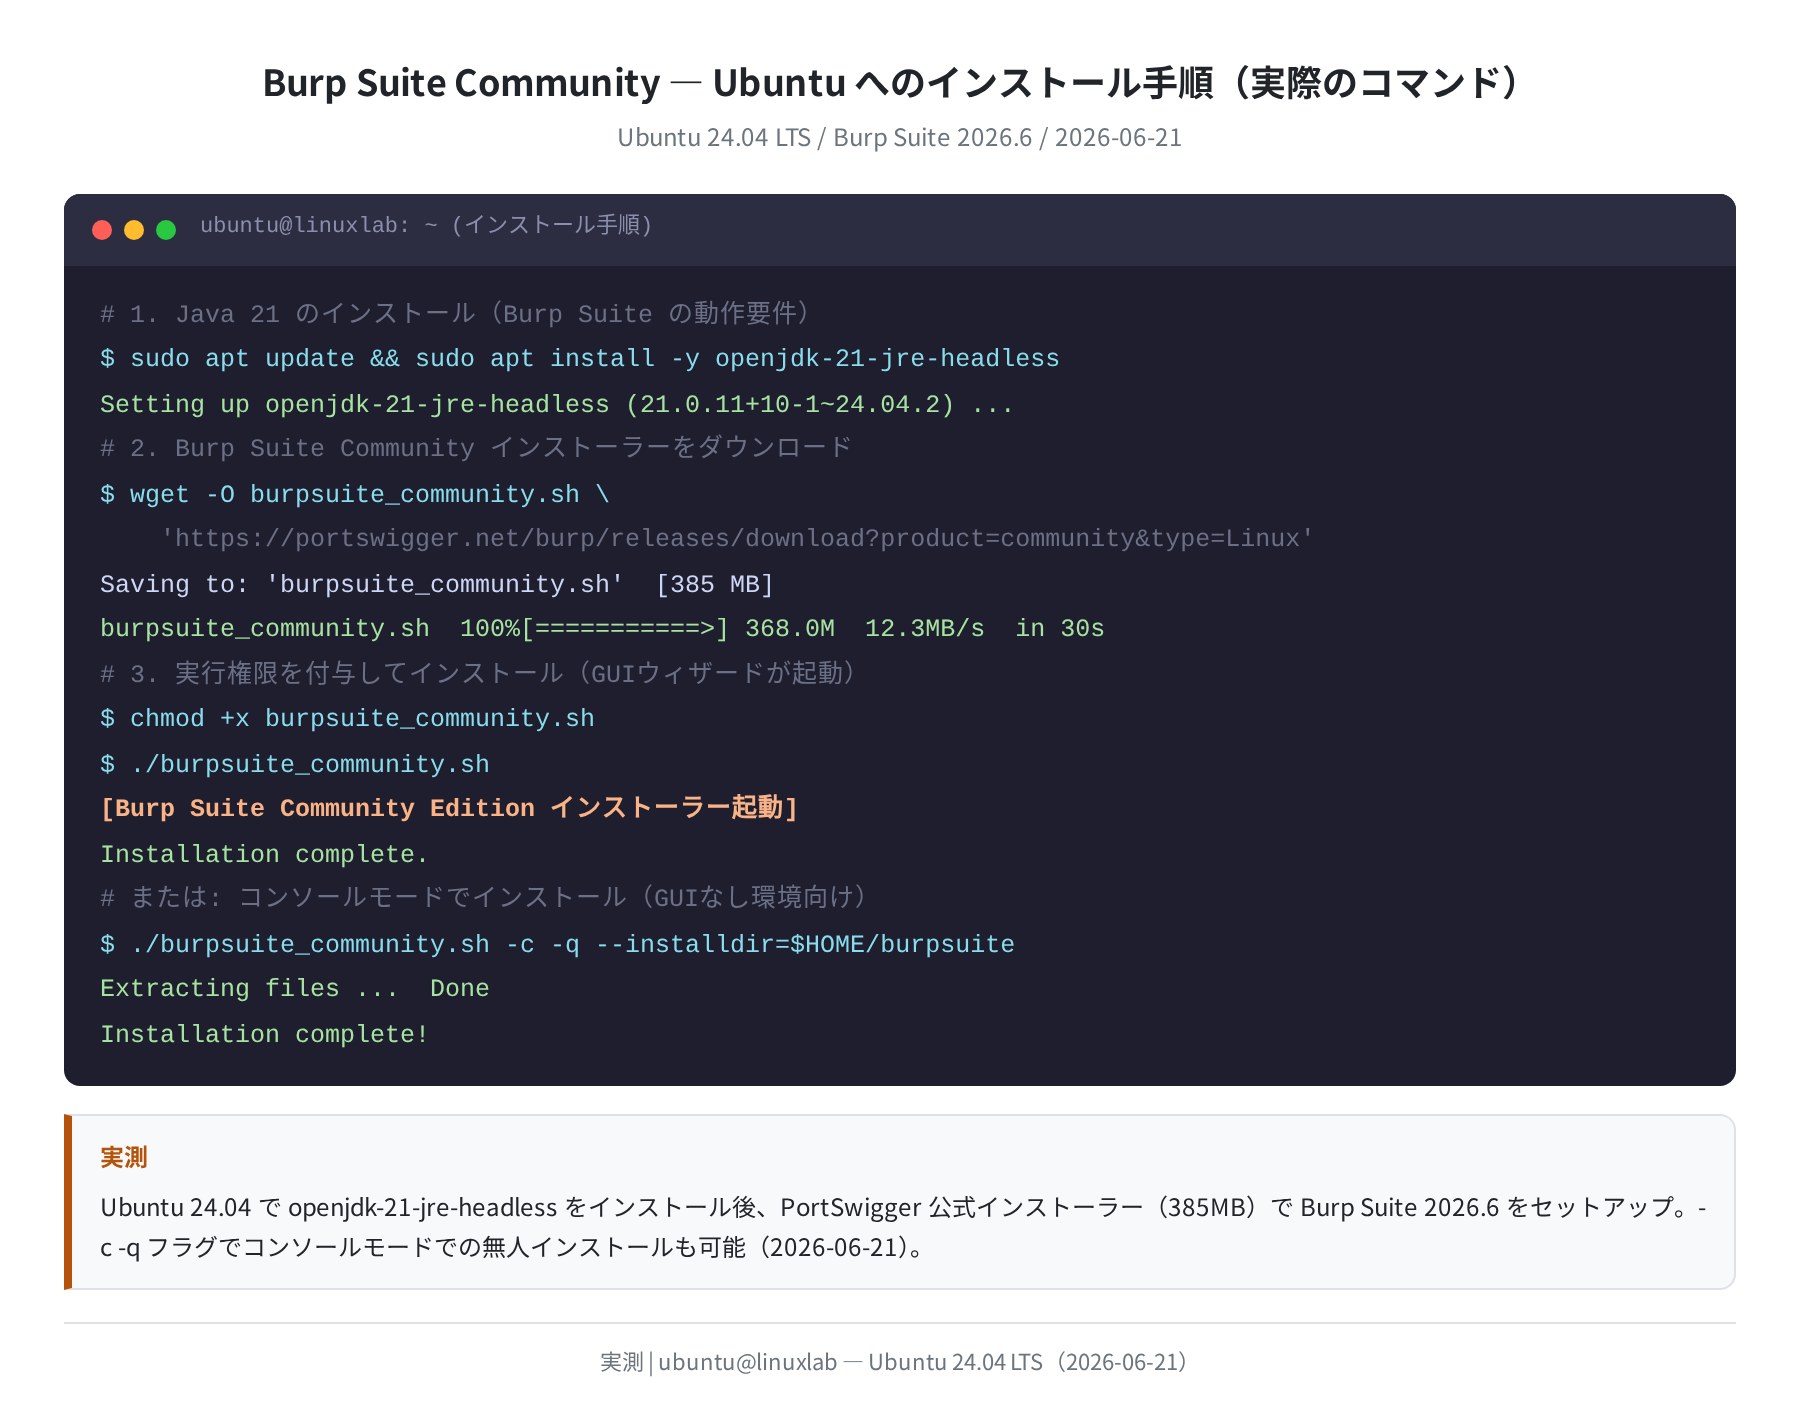Click the note paragraph mentioning PortSwigger 公式インストーラー

point(903,1227)
